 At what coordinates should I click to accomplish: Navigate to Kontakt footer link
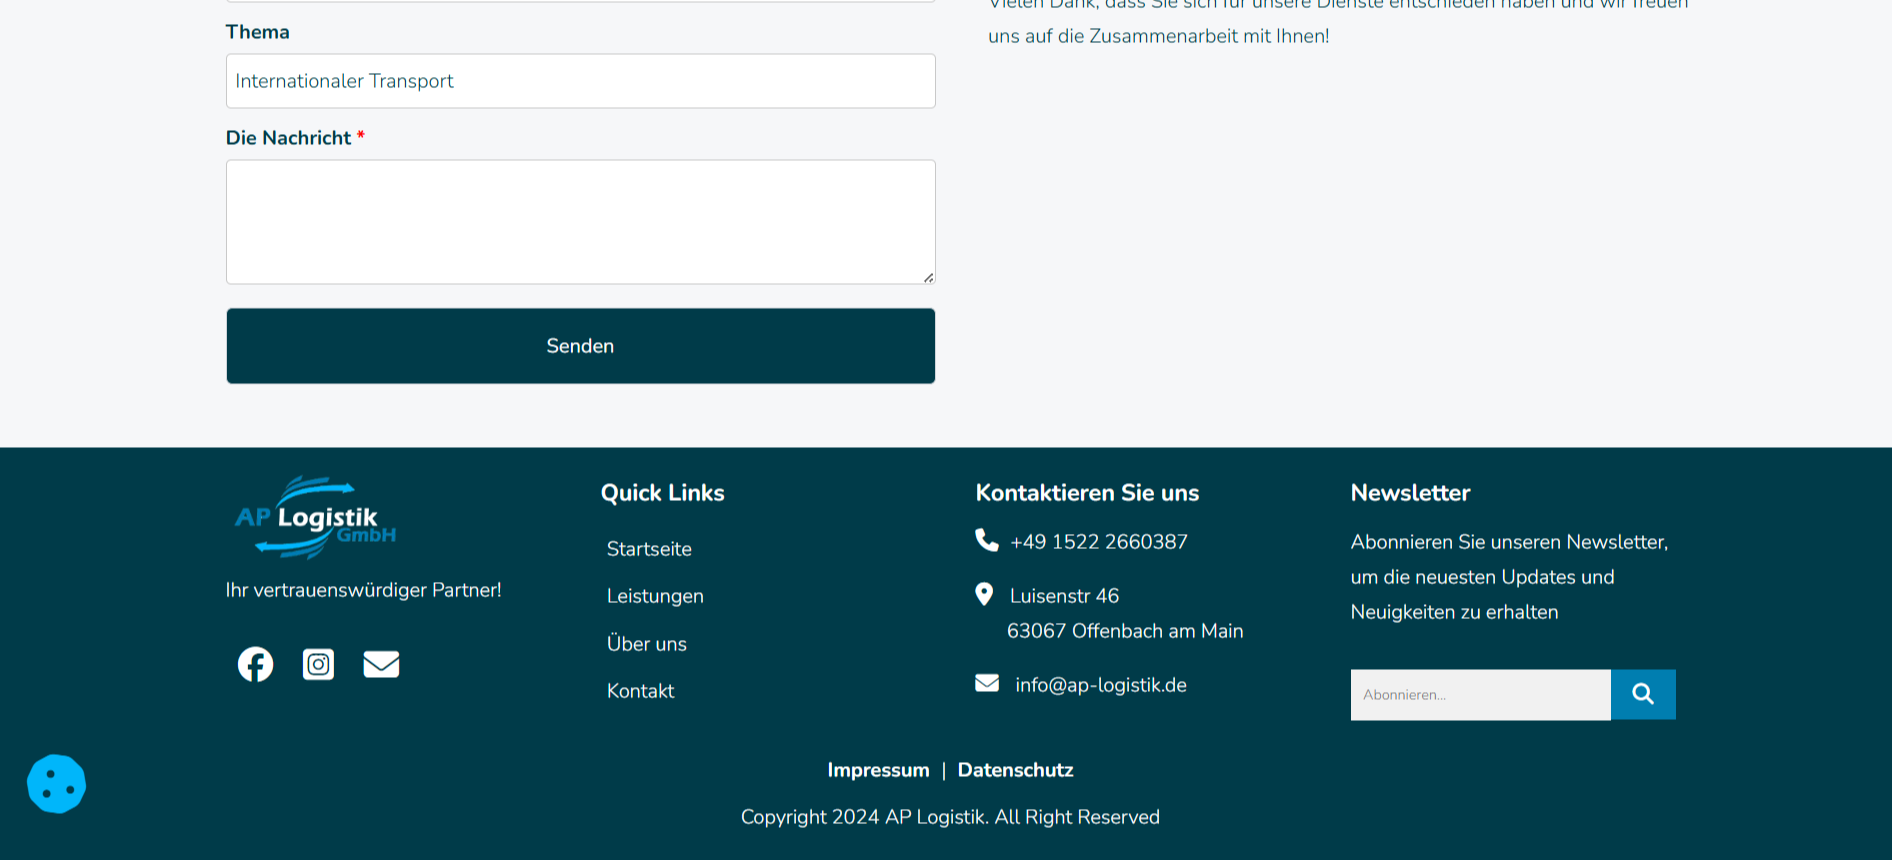coord(640,691)
